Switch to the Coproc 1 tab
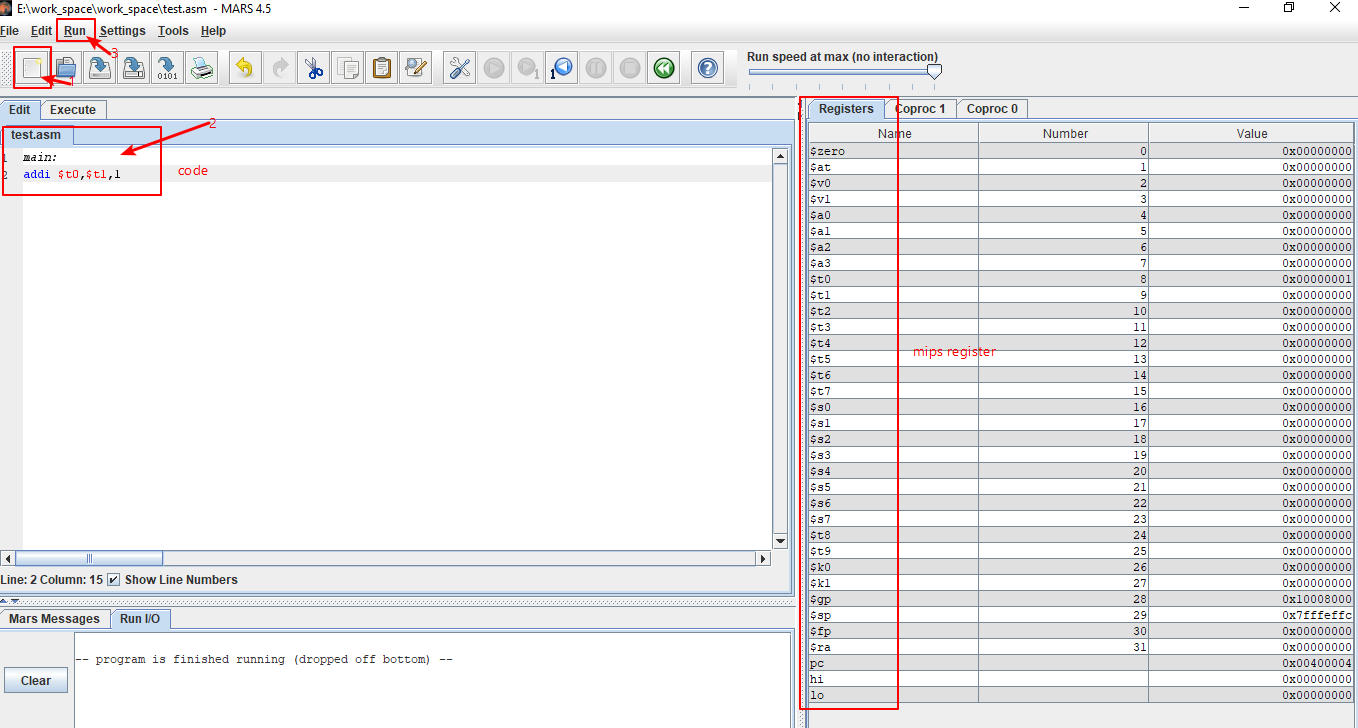Image resolution: width=1358 pixels, height=728 pixels. 920,108
